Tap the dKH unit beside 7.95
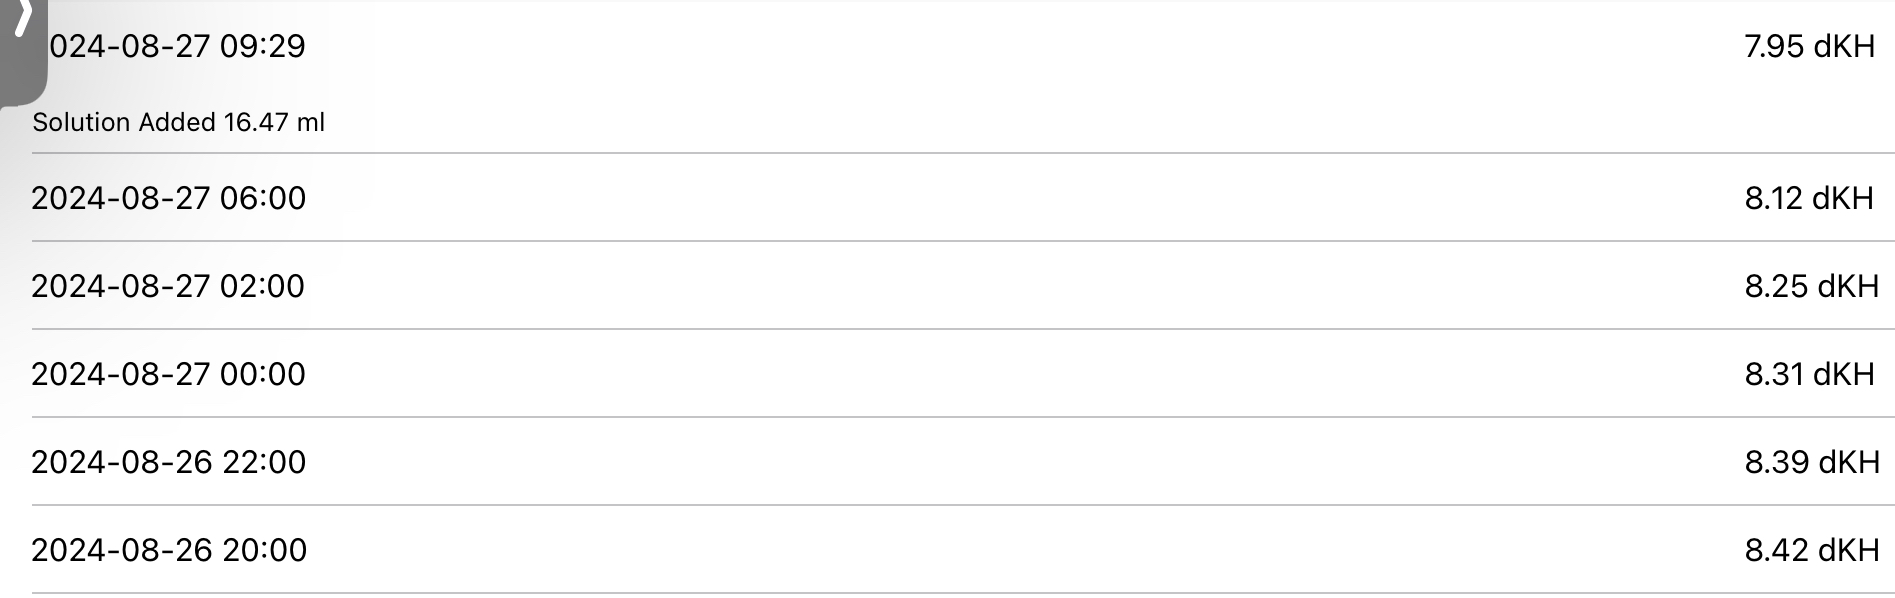Screen dimensions: 1895x598 [x=1843, y=46]
